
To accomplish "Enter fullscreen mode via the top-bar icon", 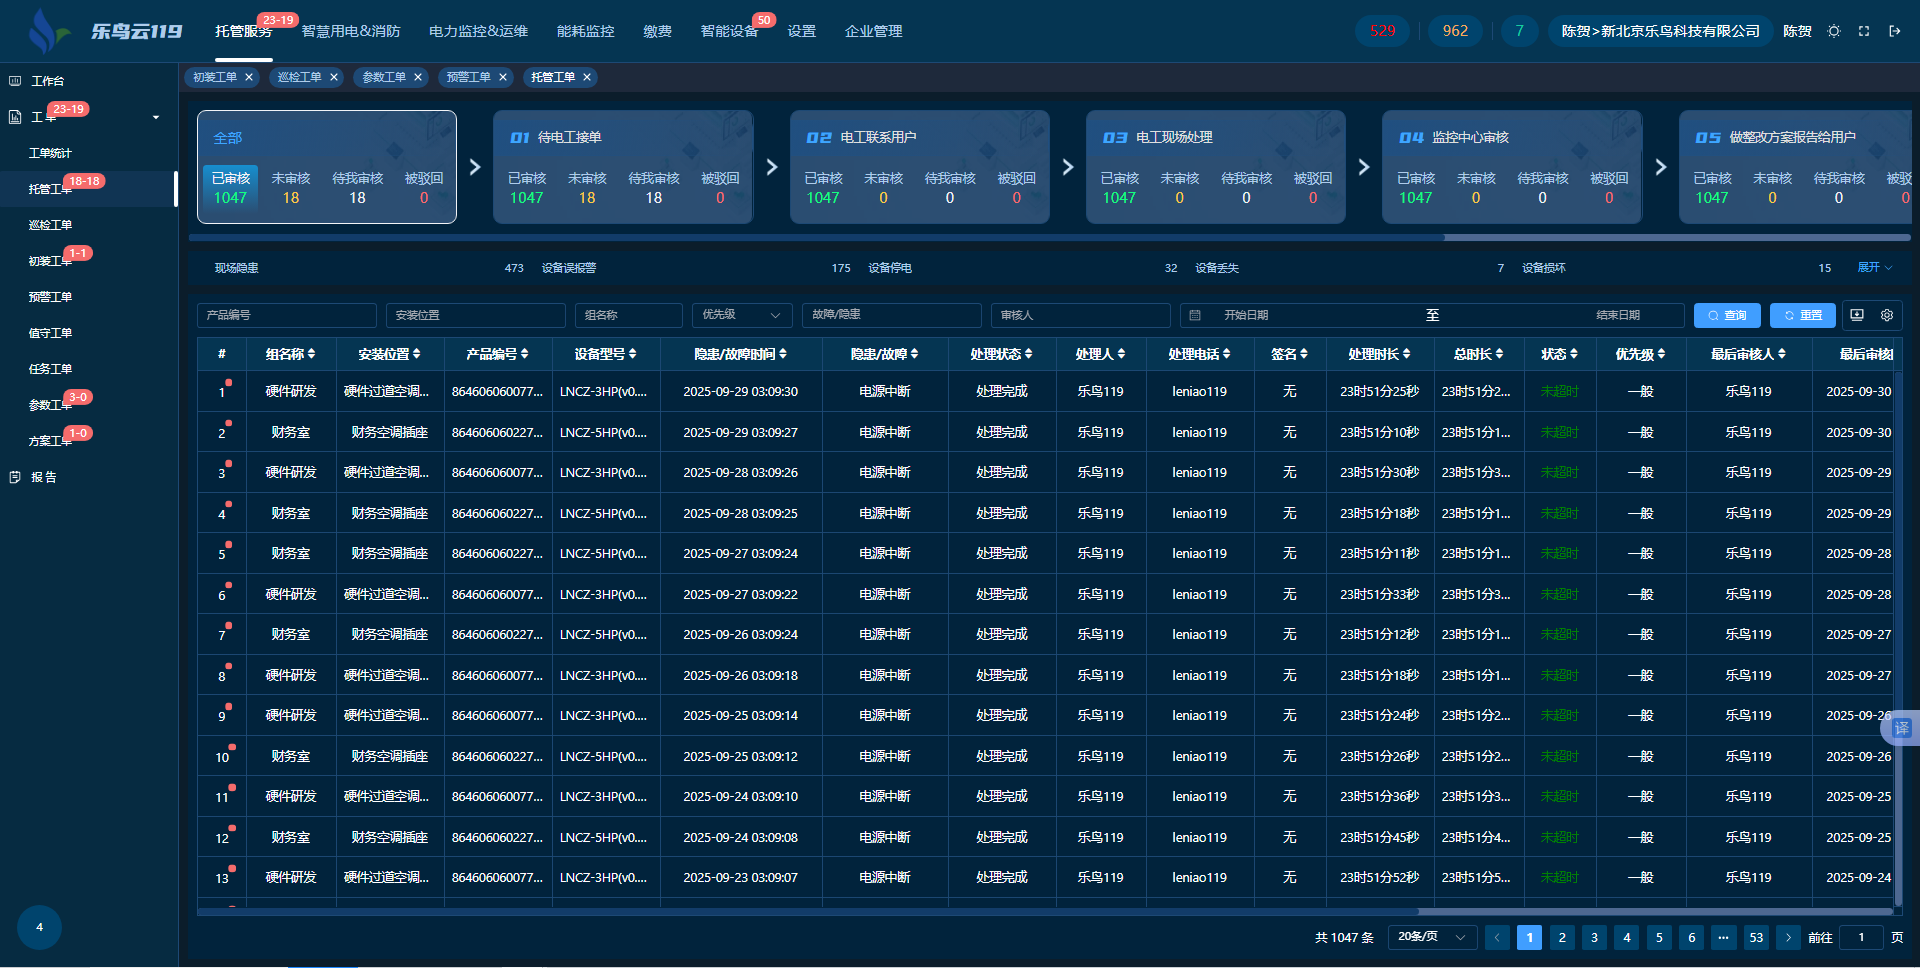I will click(1864, 31).
